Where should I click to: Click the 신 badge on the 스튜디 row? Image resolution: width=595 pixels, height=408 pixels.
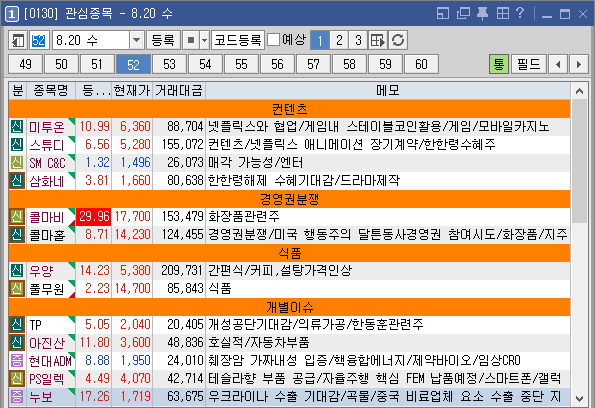point(17,144)
